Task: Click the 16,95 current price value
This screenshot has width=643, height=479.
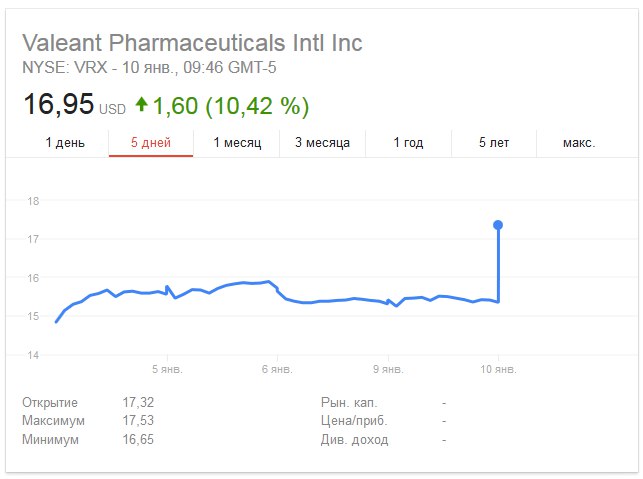Action: (59, 104)
